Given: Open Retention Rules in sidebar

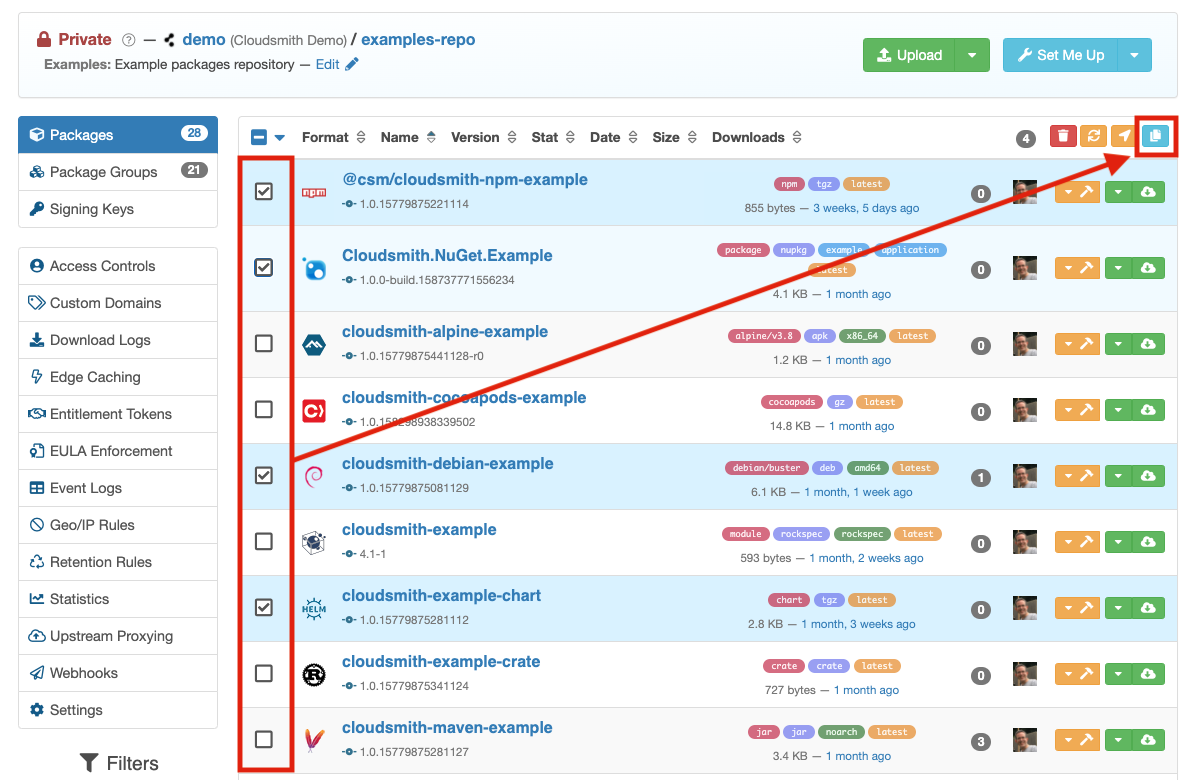Looking at the screenshot, I should pyautogui.click(x=118, y=562).
